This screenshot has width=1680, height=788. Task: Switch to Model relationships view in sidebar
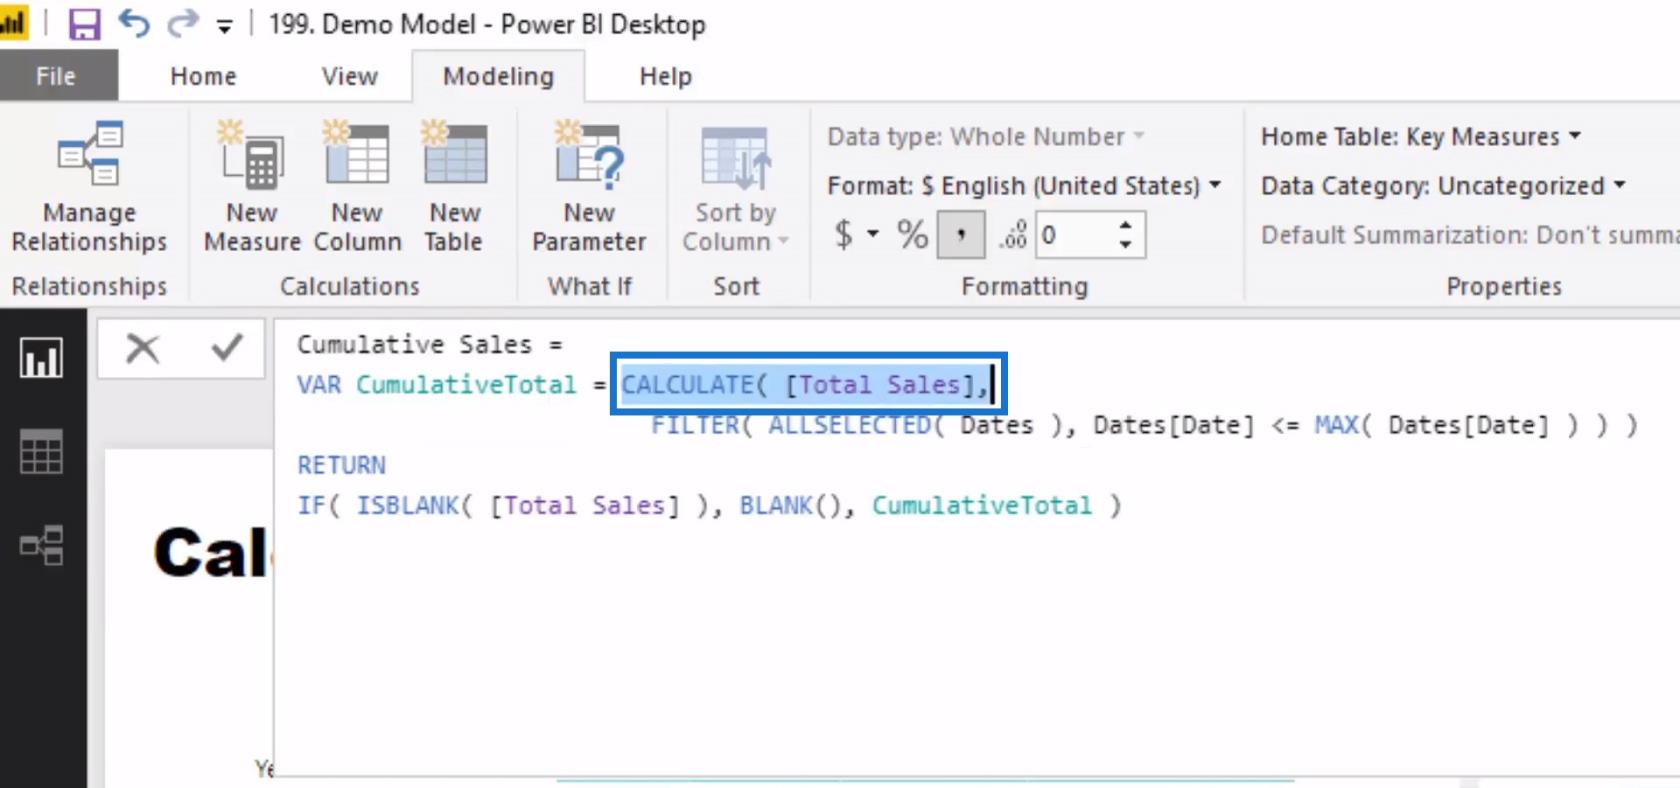(42, 546)
